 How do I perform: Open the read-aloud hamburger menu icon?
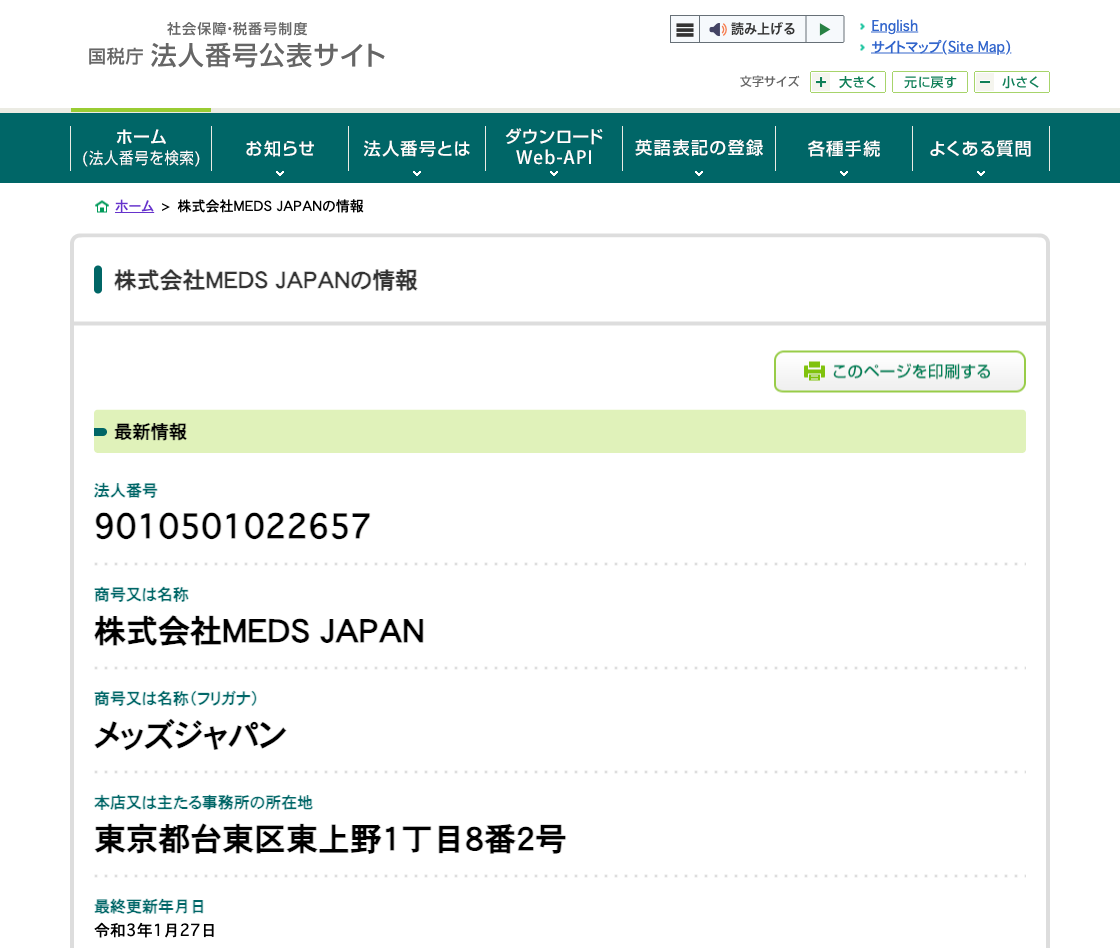point(684,29)
